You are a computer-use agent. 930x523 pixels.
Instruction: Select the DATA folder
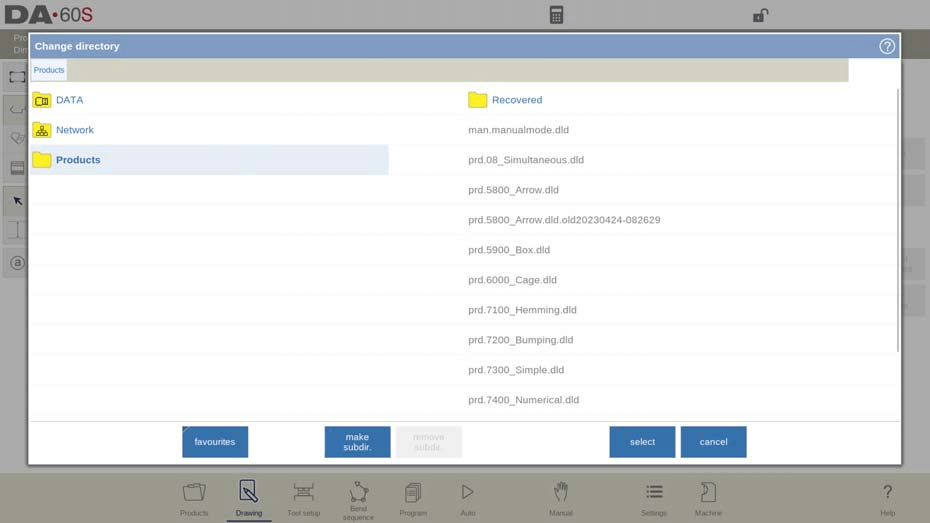click(x=69, y=100)
